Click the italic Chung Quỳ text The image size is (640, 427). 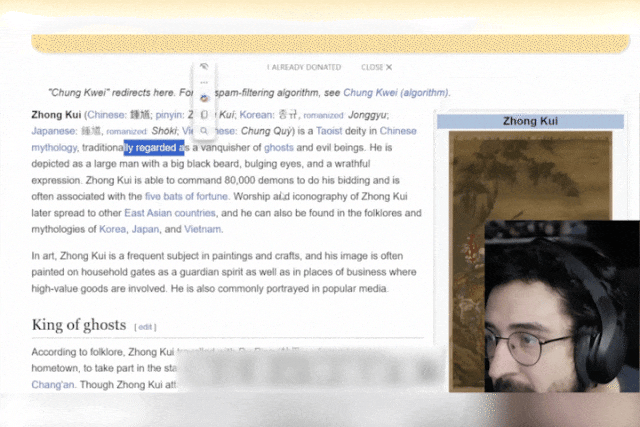[x=266, y=131]
